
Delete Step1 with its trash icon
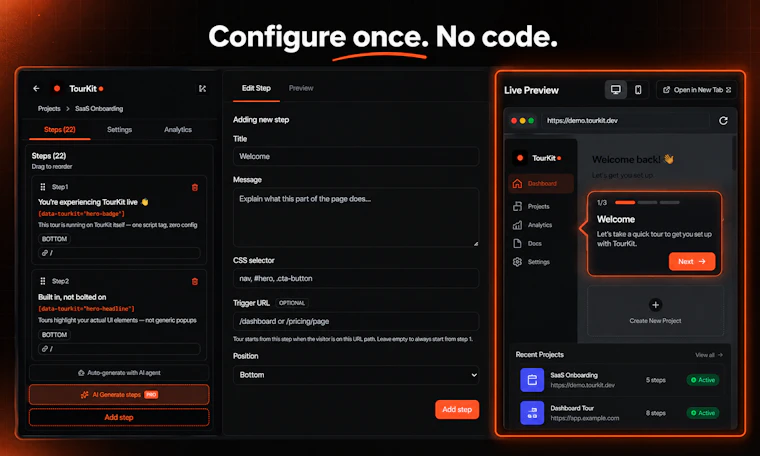tap(195, 187)
